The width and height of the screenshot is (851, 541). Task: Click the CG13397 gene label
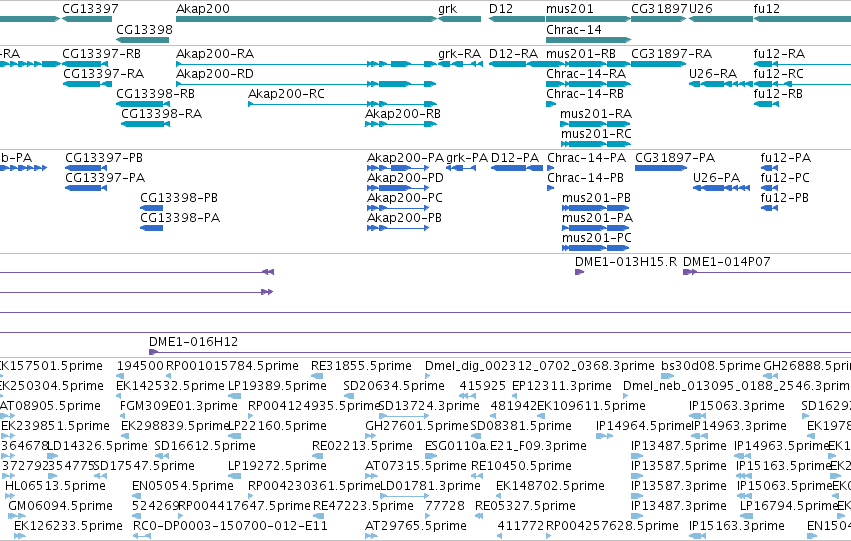[x=90, y=9]
